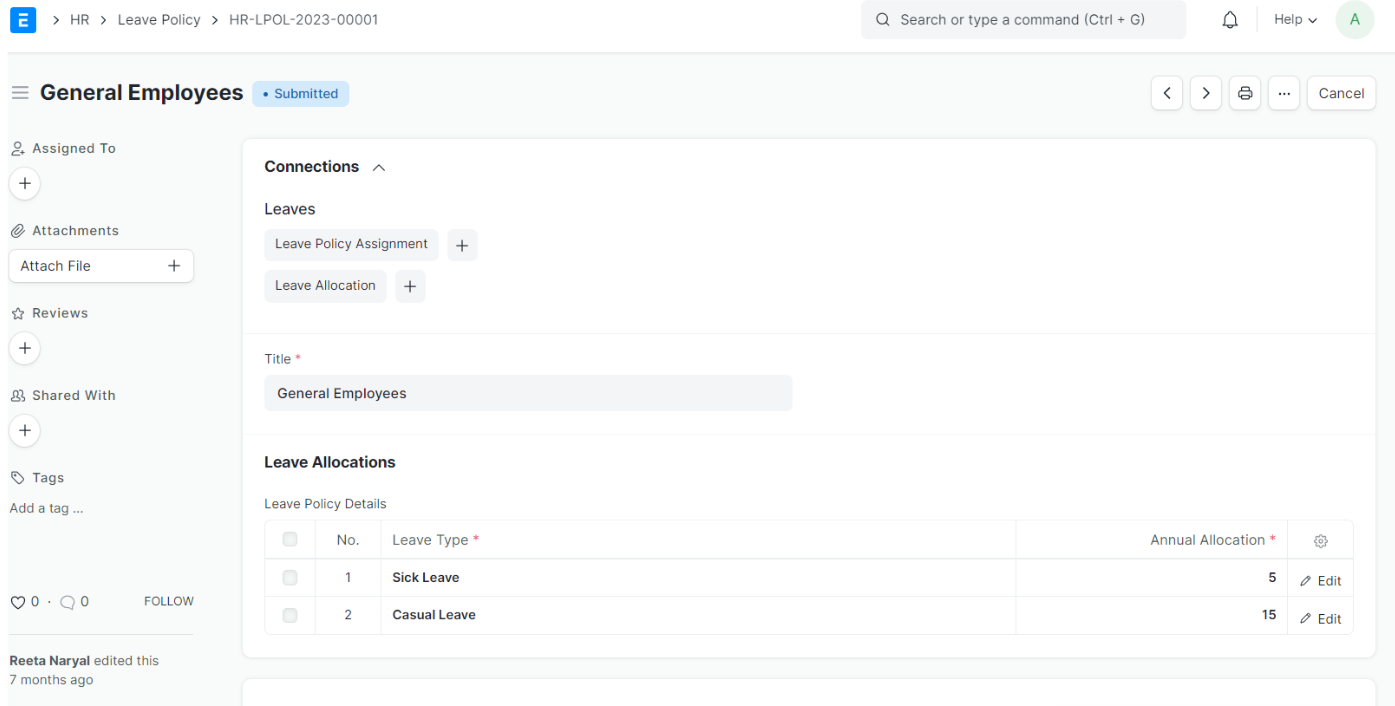The image size is (1395, 706).
Task: Select all rows using header checkbox
Action: coord(290,540)
